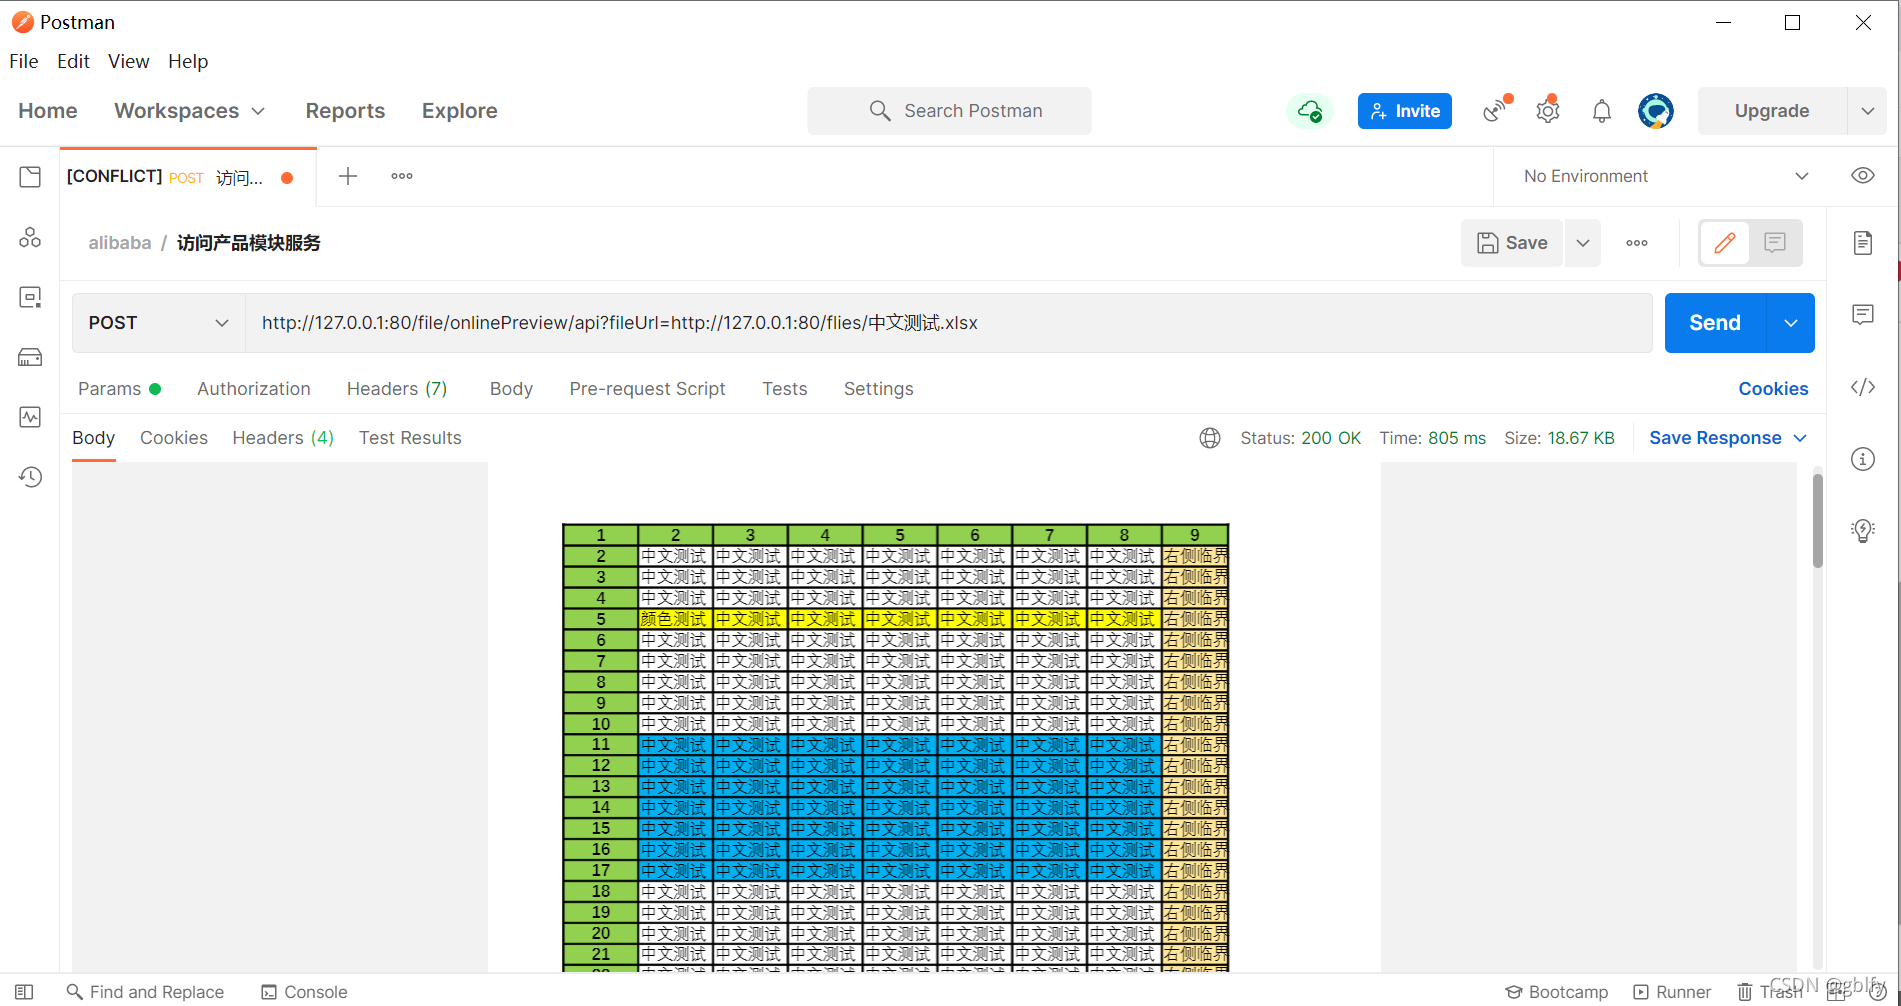
Task: Expand the Workspaces dropdown
Action: (190, 111)
